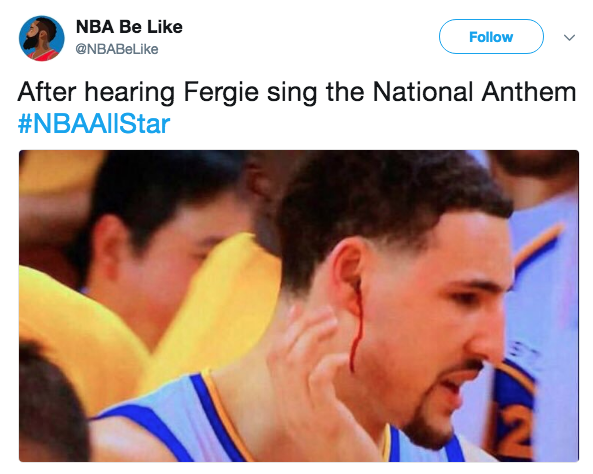Enlarge the attached tweet photo
593x474 pixels.
299,306
